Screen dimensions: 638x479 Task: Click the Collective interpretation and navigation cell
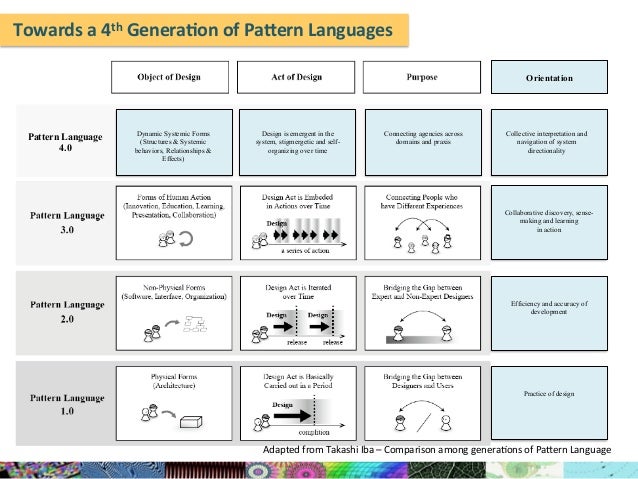pos(549,142)
